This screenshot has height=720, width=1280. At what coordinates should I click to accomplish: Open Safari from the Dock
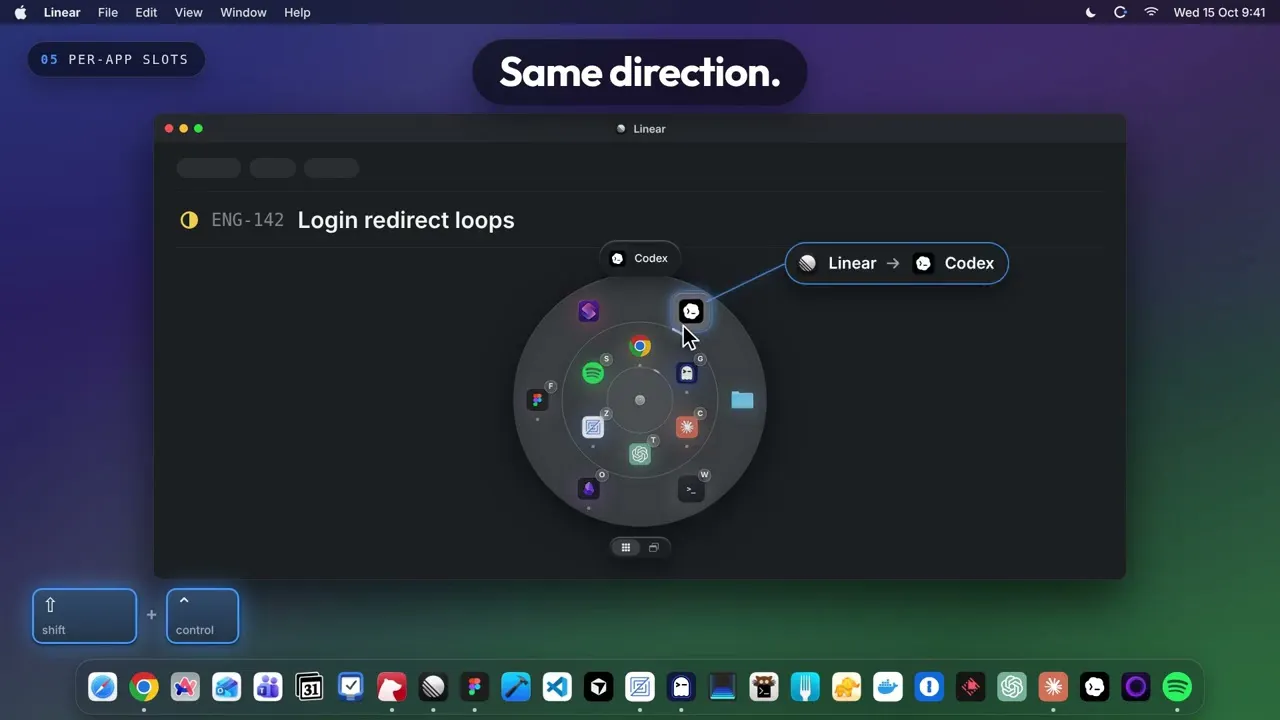[x=102, y=687]
